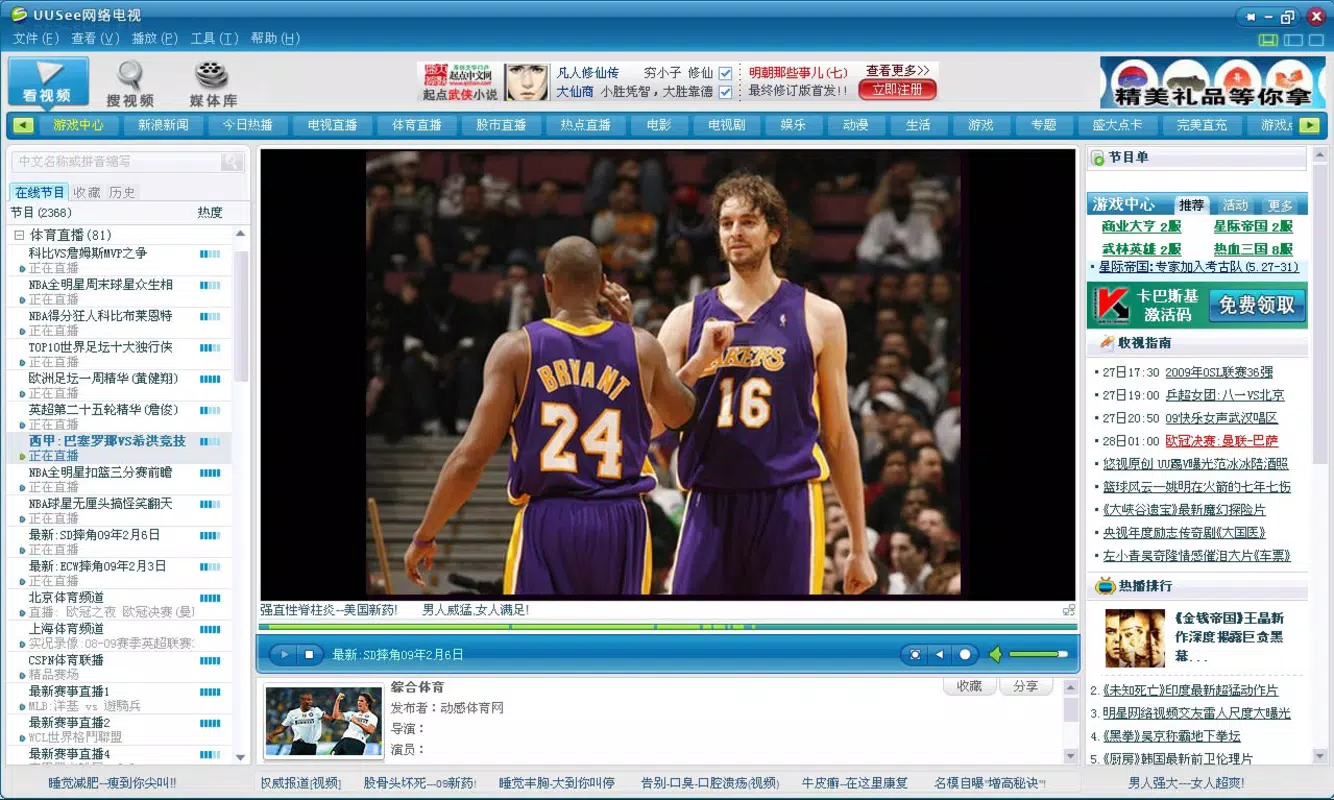
Task: Click the 起点中文网 logo in the ad banner
Action: (x=459, y=75)
